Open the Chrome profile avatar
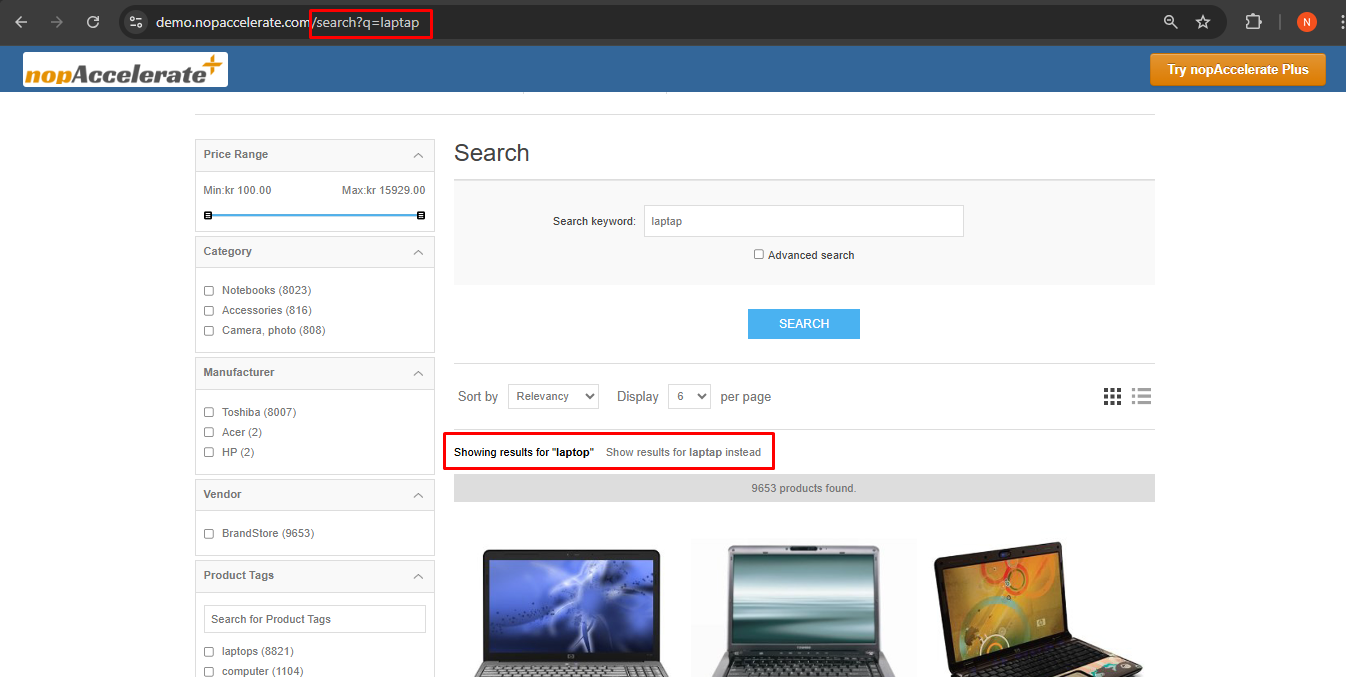The width and height of the screenshot is (1346, 677). [1306, 22]
